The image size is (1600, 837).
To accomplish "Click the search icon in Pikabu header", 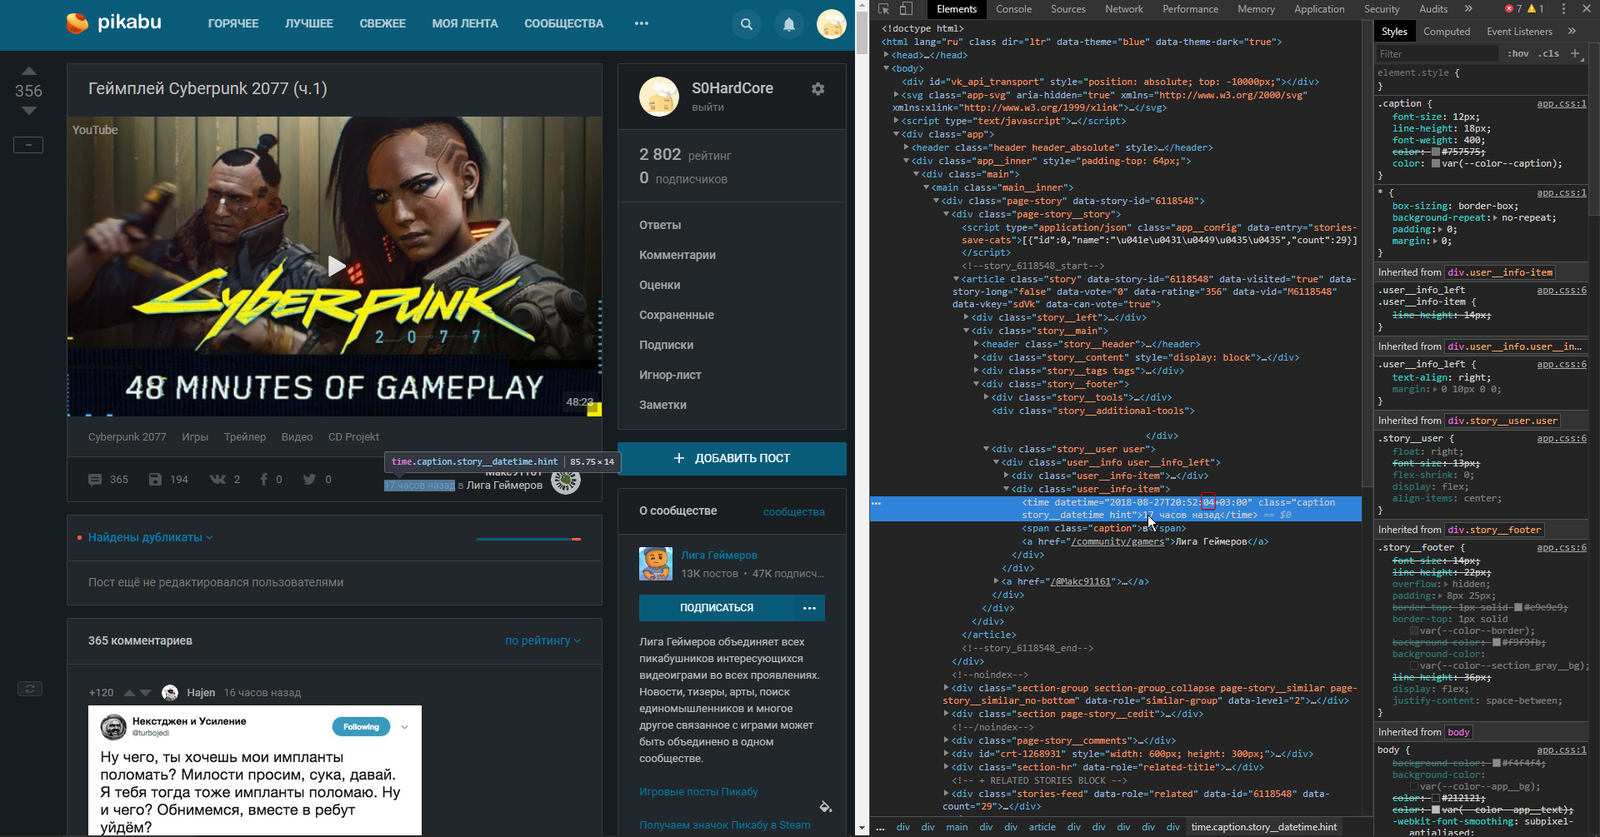I will (746, 24).
